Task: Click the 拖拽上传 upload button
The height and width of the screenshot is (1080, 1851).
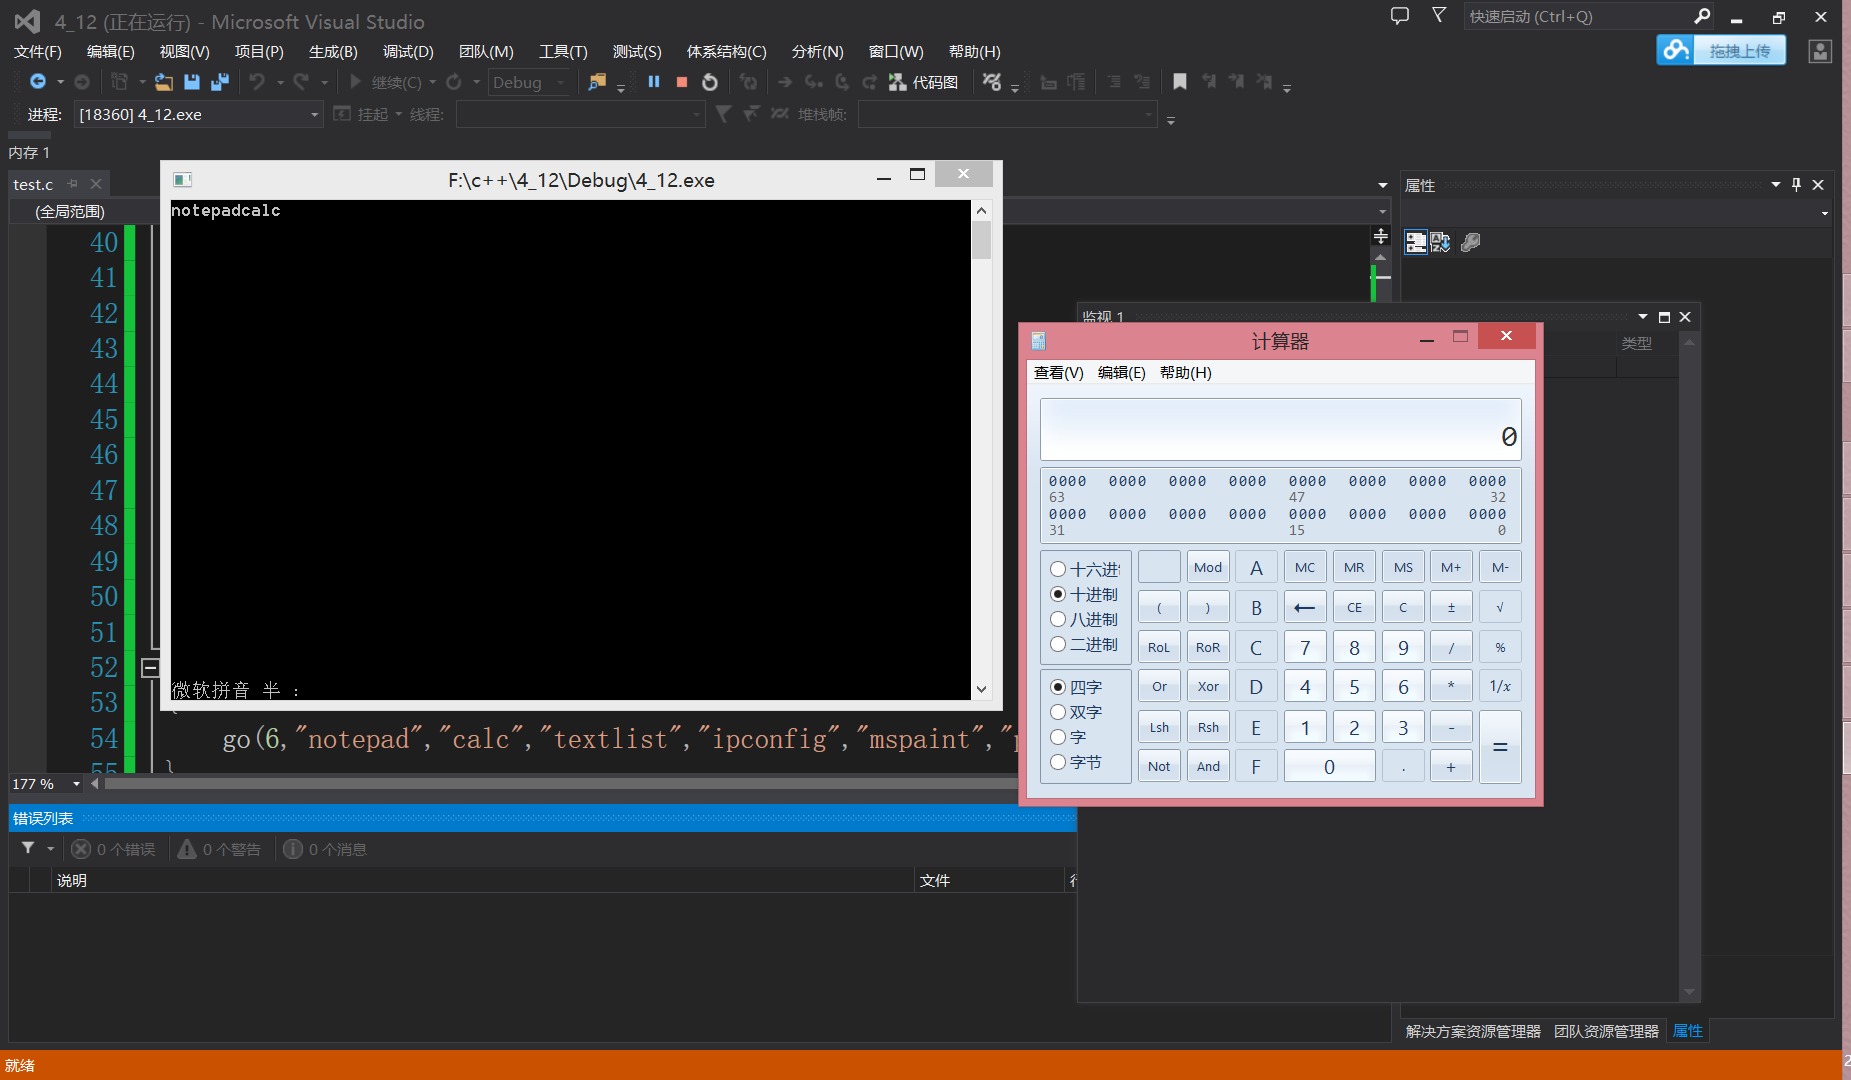Action: click(x=1740, y=50)
